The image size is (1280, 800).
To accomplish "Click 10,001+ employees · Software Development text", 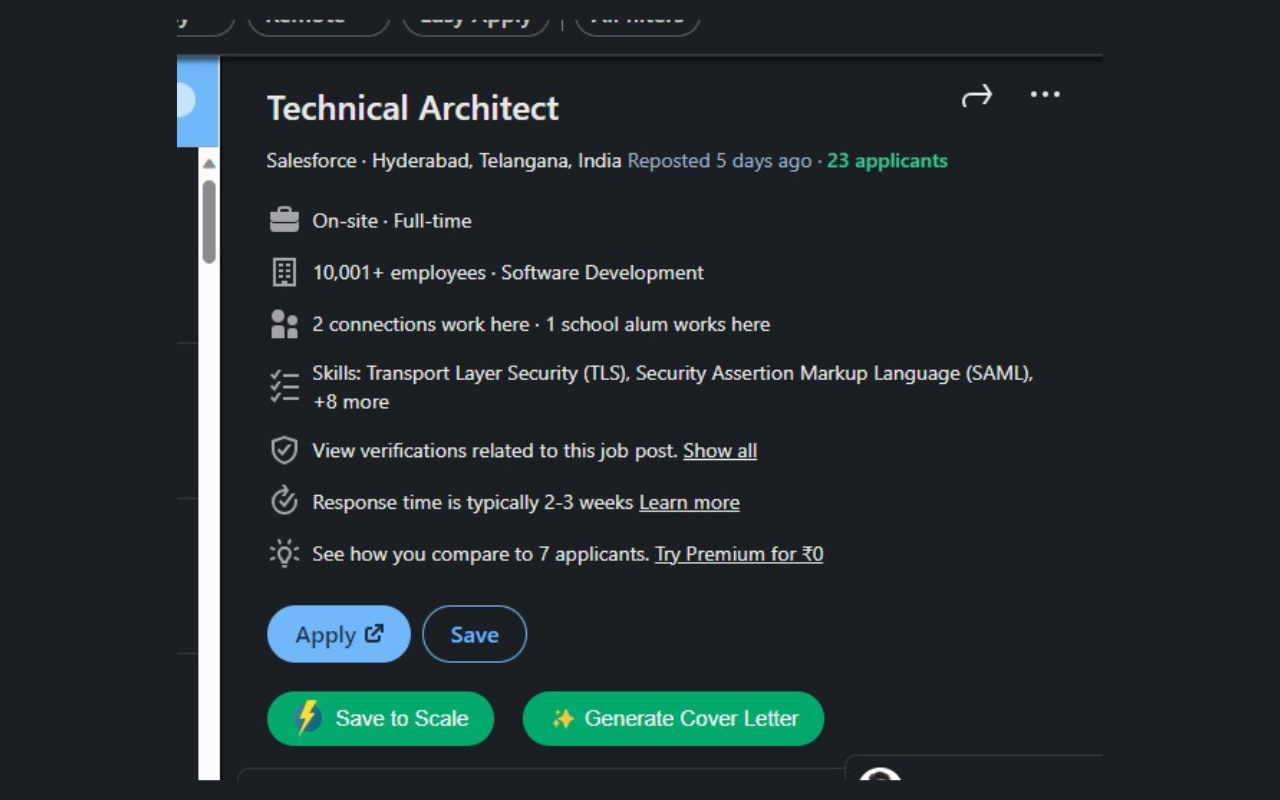I will pos(508,273).
